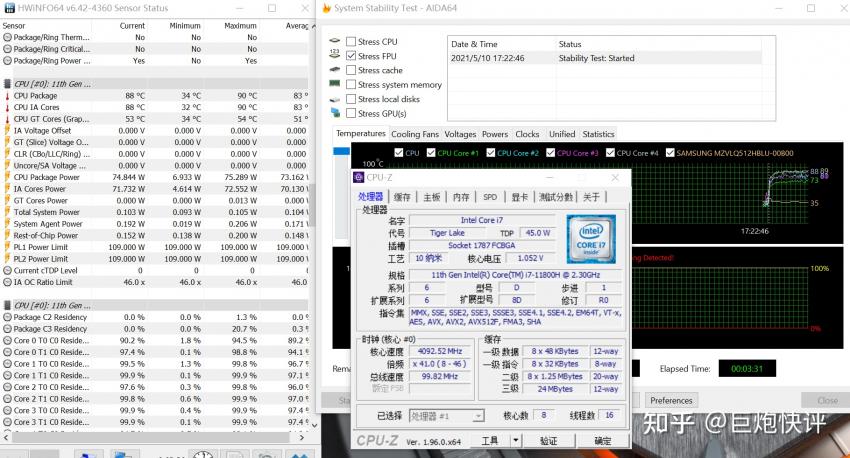850x458 pixels.
Task: Open the 缓存 tab in CPU-Z
Action: click(x=402, y=197)
